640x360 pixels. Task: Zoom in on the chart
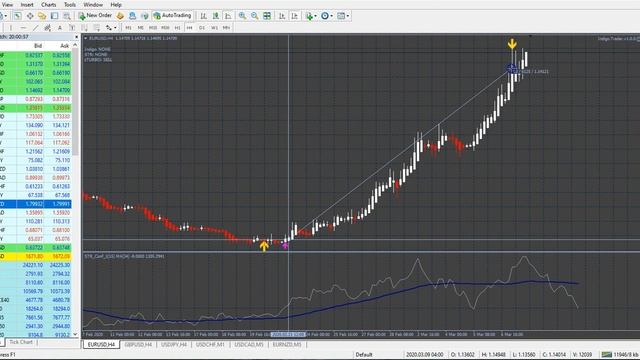click(x=242, y=16)
